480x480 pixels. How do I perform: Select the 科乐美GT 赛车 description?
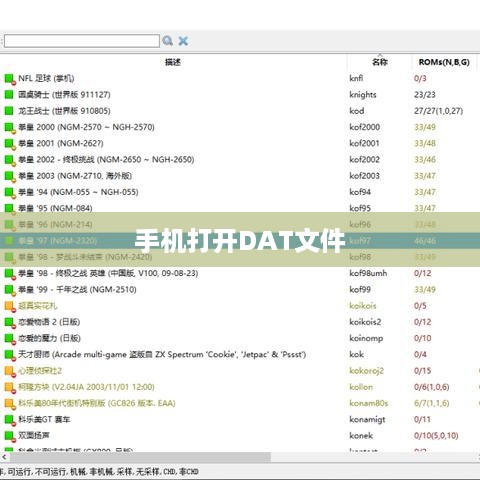44,419
